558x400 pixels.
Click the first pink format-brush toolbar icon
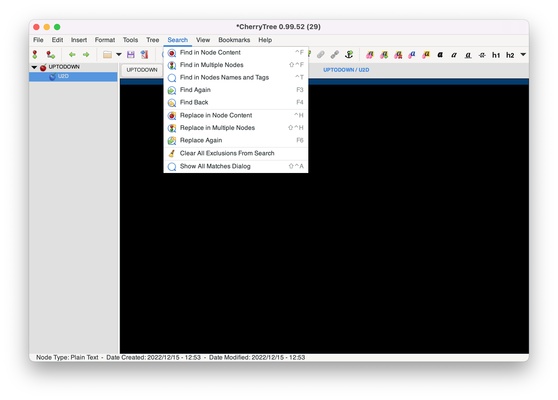tap(370, 55)
